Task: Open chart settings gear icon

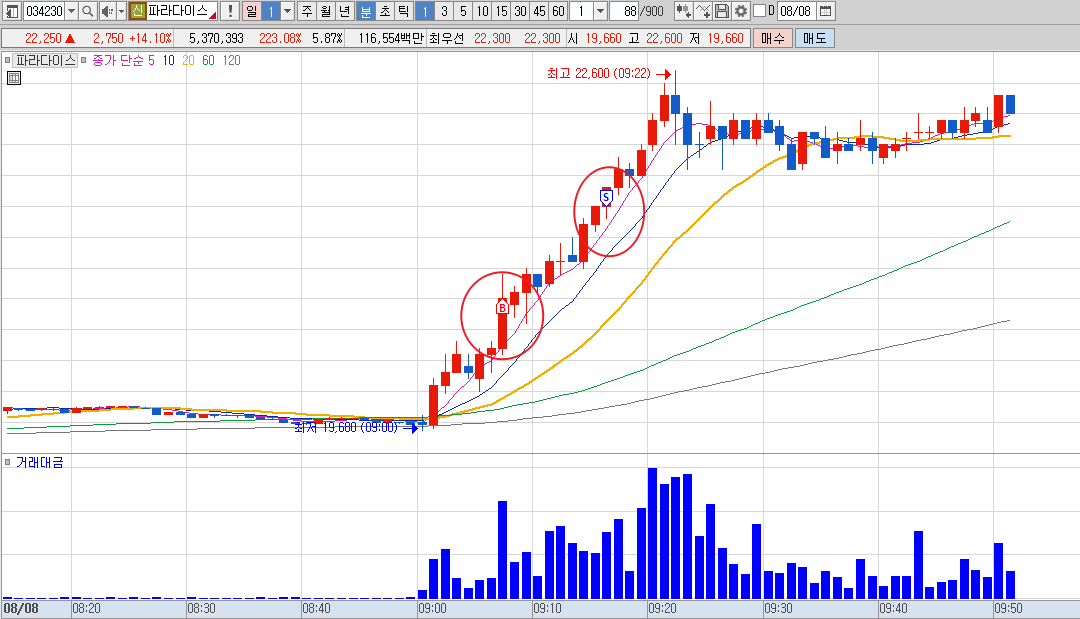Action: 740,11
